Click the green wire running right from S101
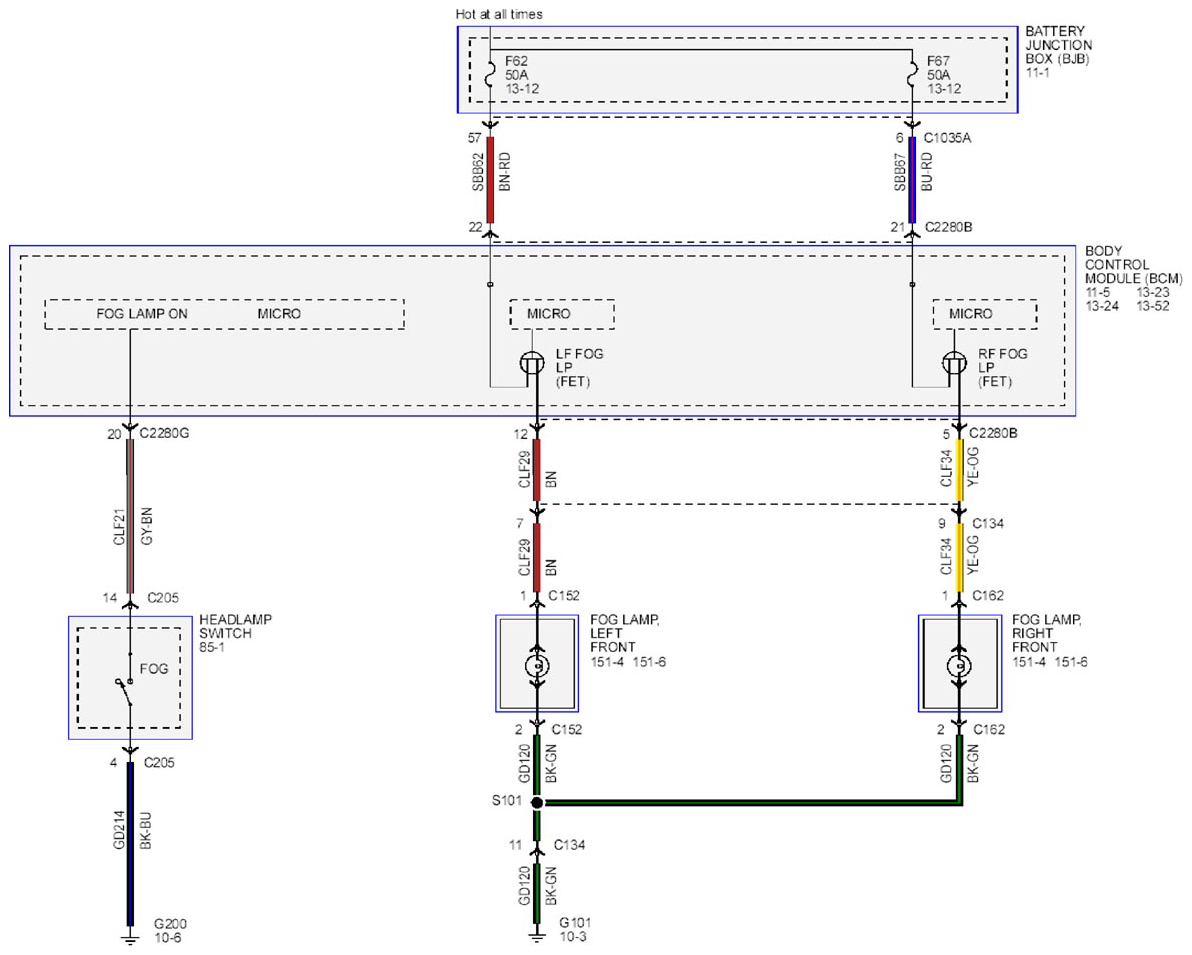 (753, 802)
